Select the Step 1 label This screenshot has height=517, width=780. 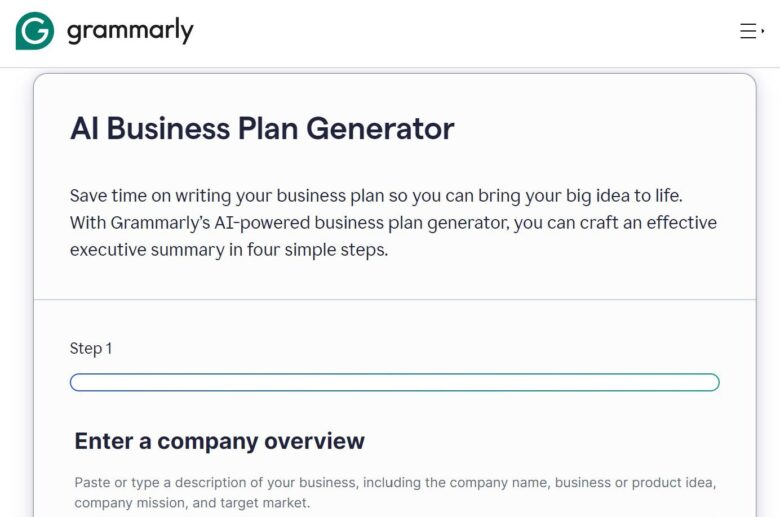pos(91,348)
